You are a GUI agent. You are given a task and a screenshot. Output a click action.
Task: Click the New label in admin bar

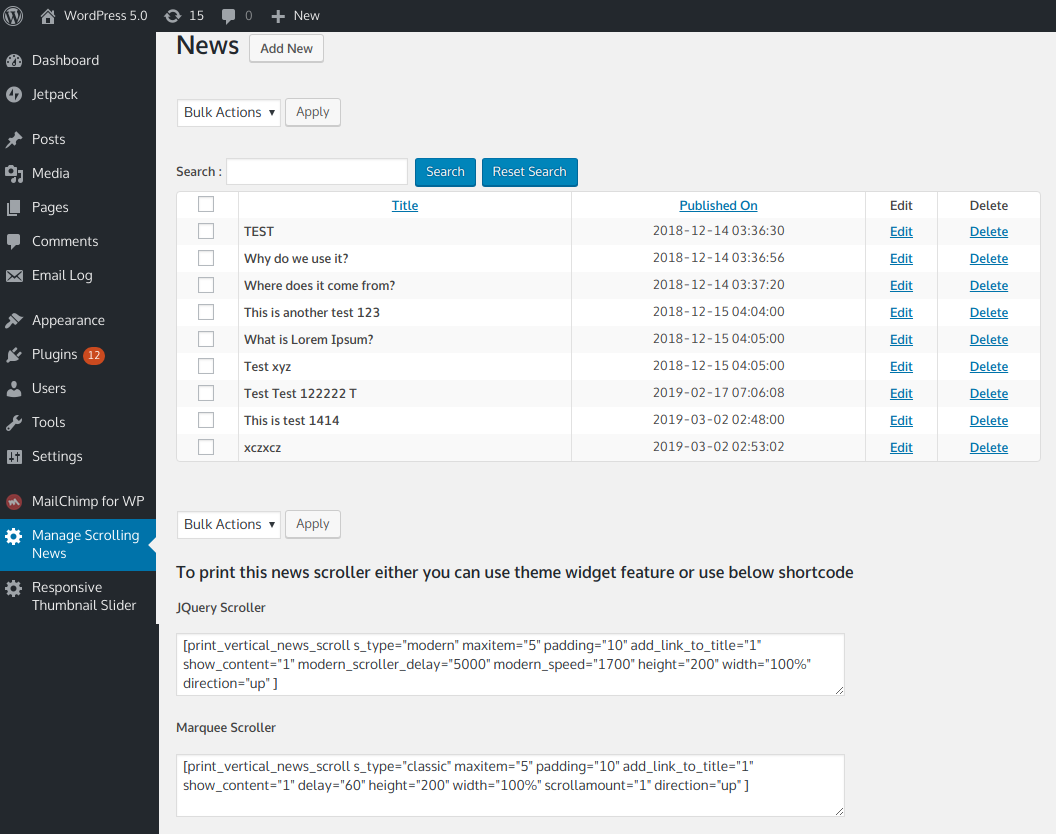(306, 15)
